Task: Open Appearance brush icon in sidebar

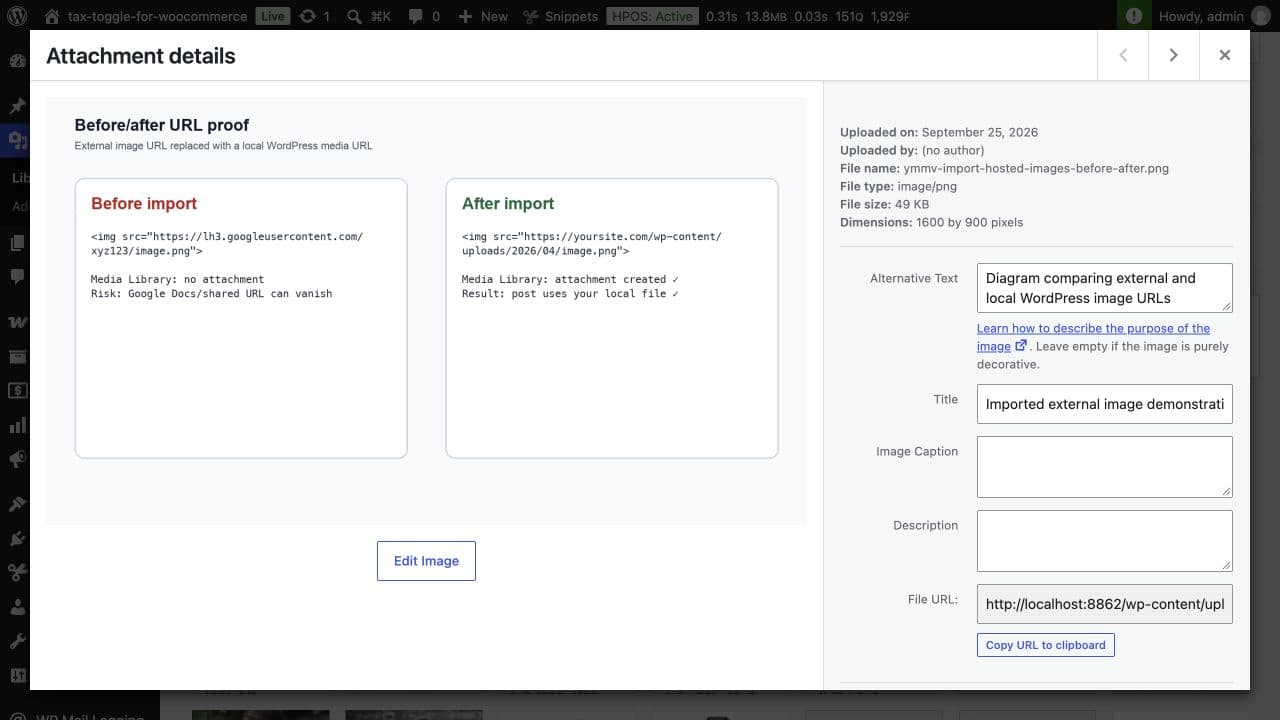Action: point(16,504)
